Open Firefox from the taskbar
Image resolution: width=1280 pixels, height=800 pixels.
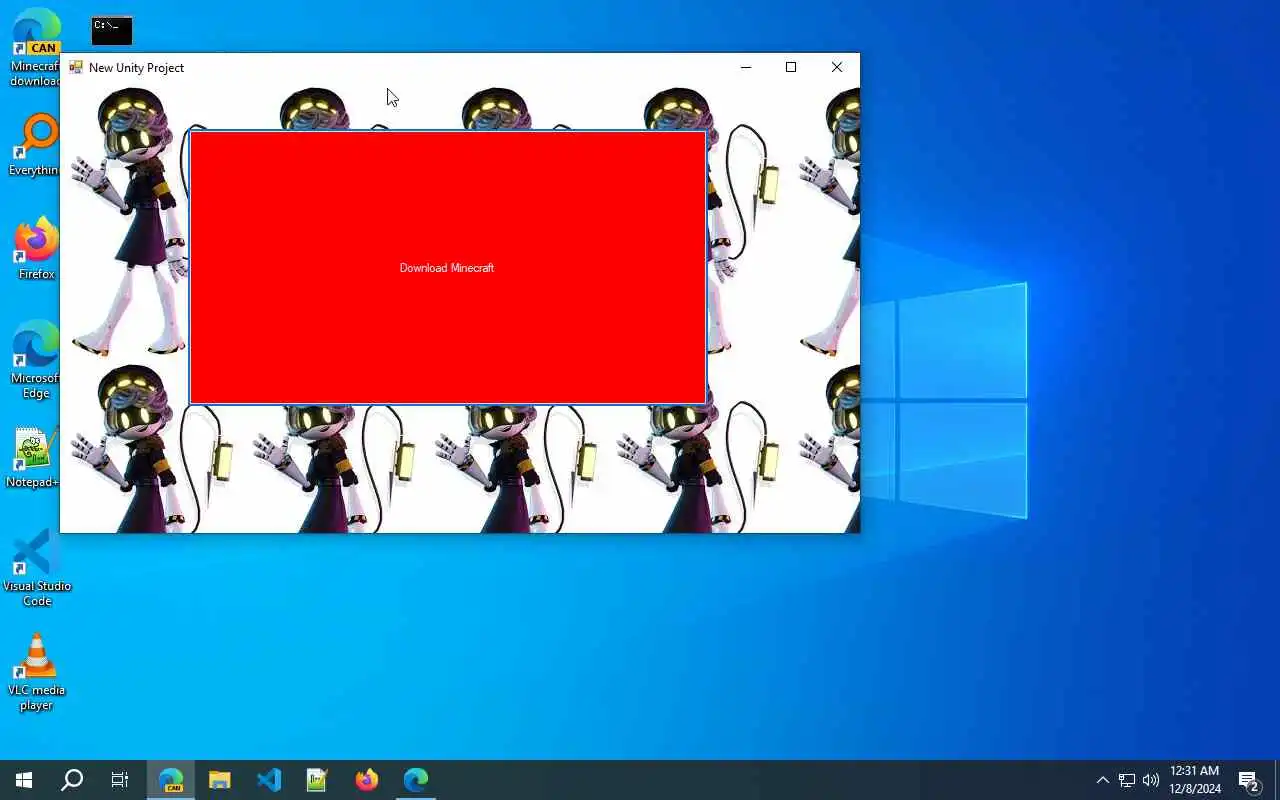click(367, 780)
